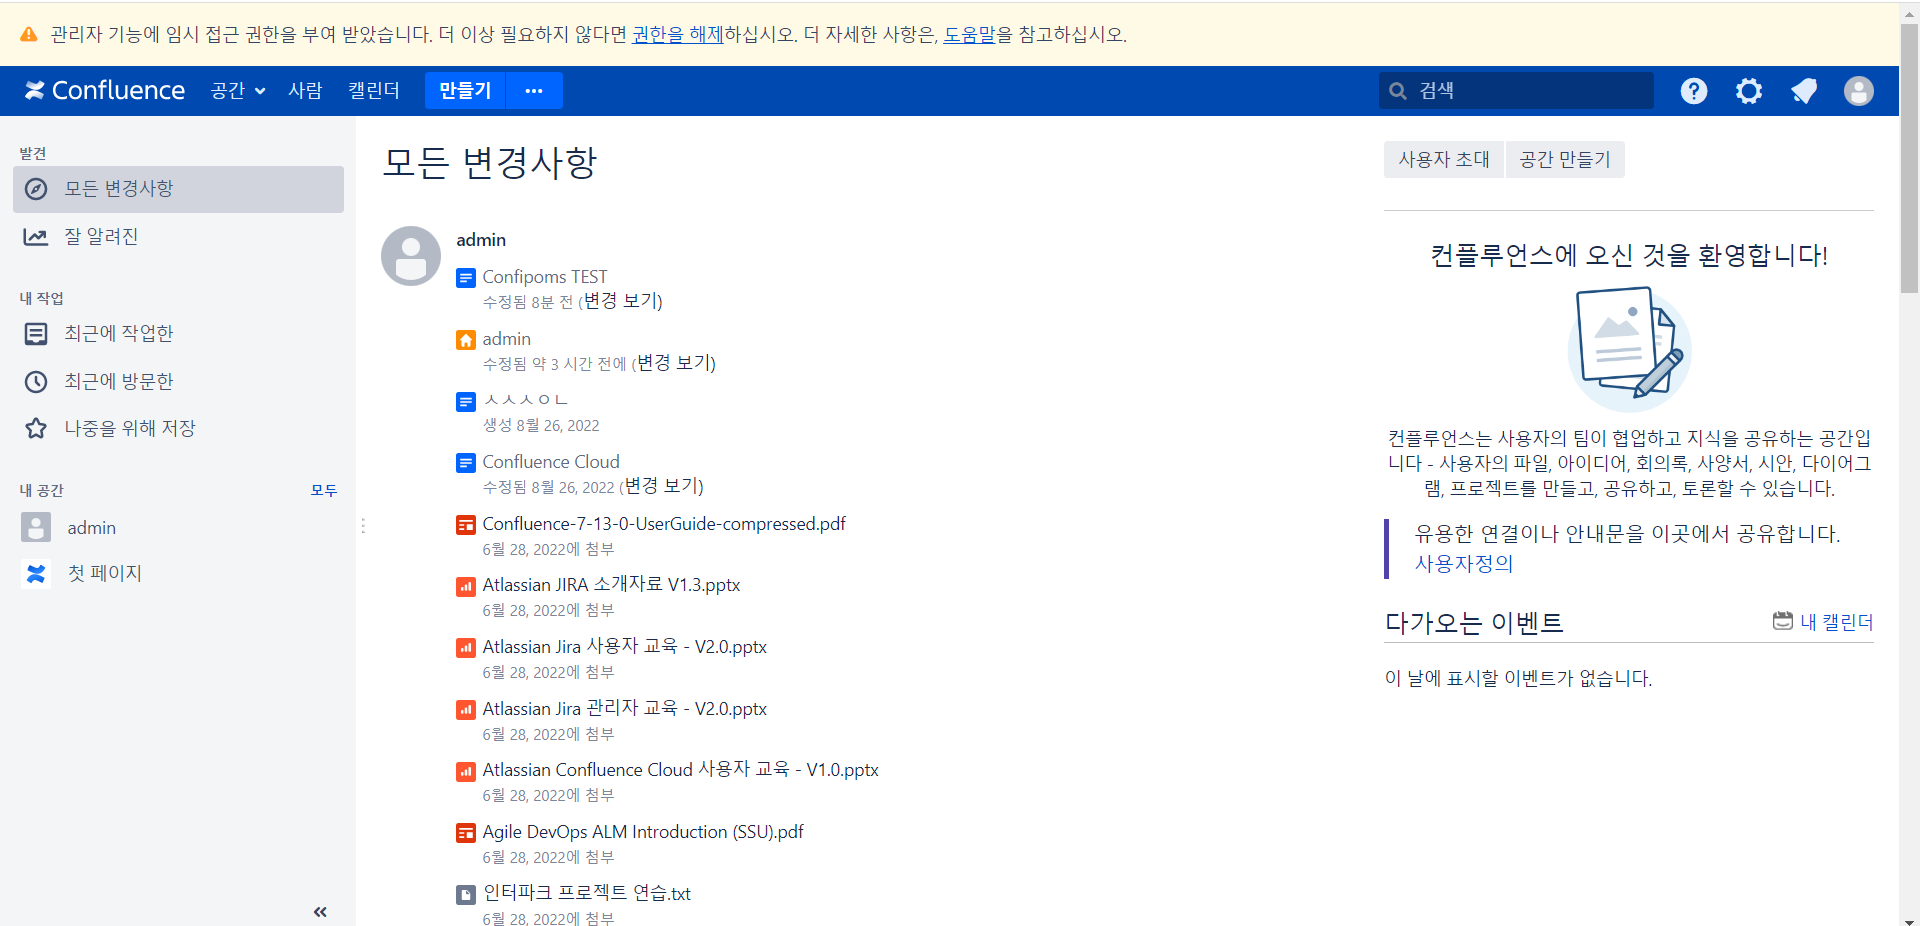Open Atlassian Jira 관리자 교육 - V2.0.pptx
Image resolution: width=1920 pixels, height=926 pixels.
pos(625,709)
